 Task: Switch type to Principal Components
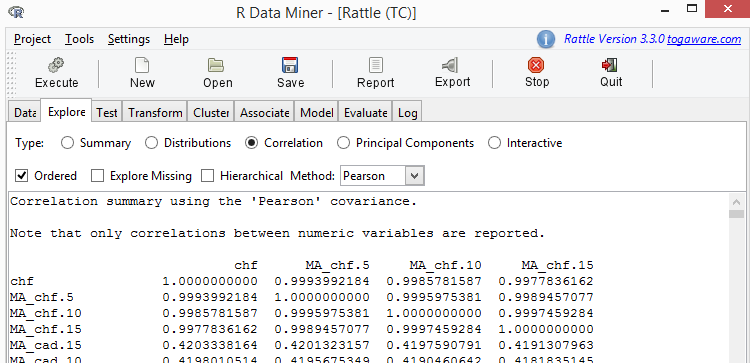[343, 143]
